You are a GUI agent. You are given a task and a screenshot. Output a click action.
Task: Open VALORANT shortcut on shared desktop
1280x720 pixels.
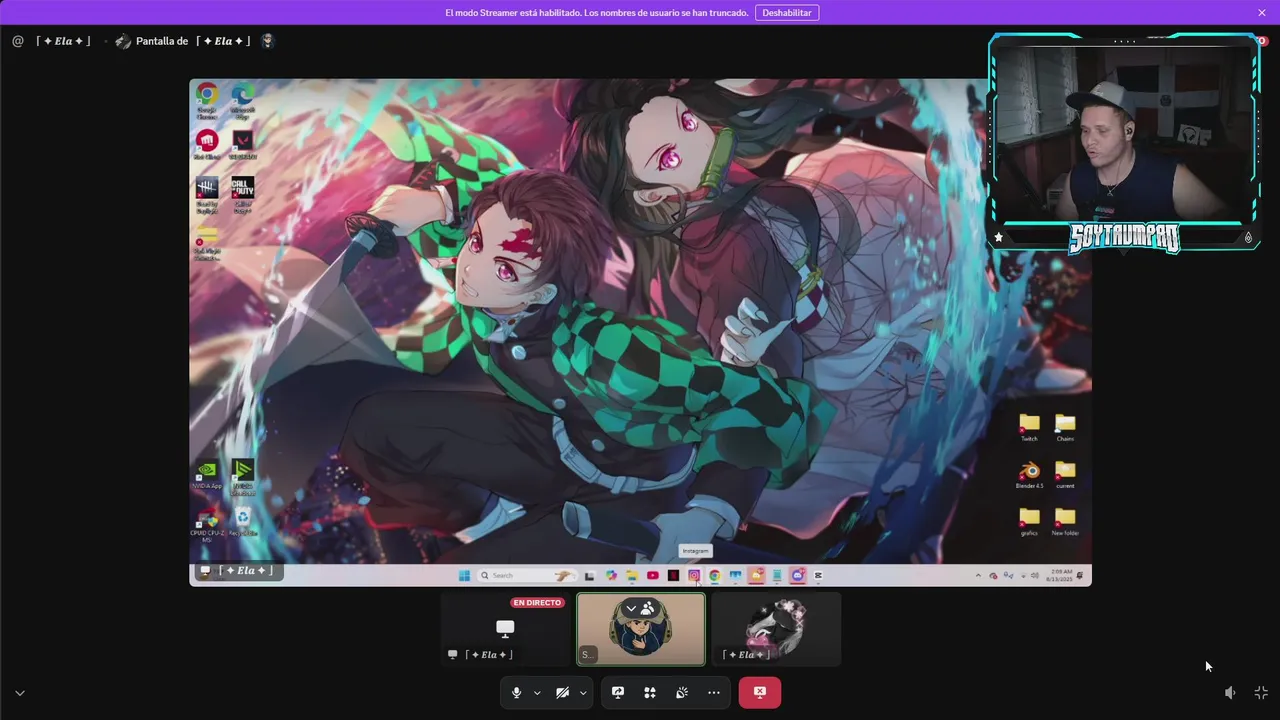[x=242, y=145]
